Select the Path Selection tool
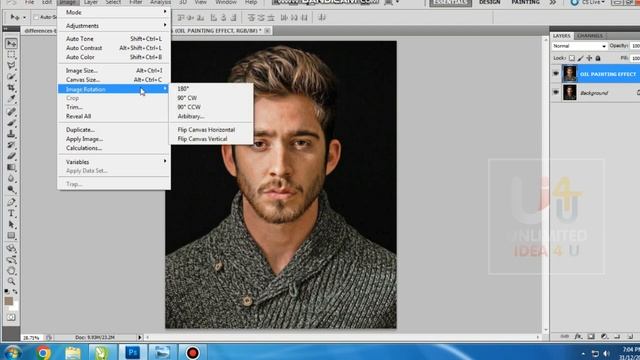The width and height of the screenshot is (640, 360). click(11, 224)
